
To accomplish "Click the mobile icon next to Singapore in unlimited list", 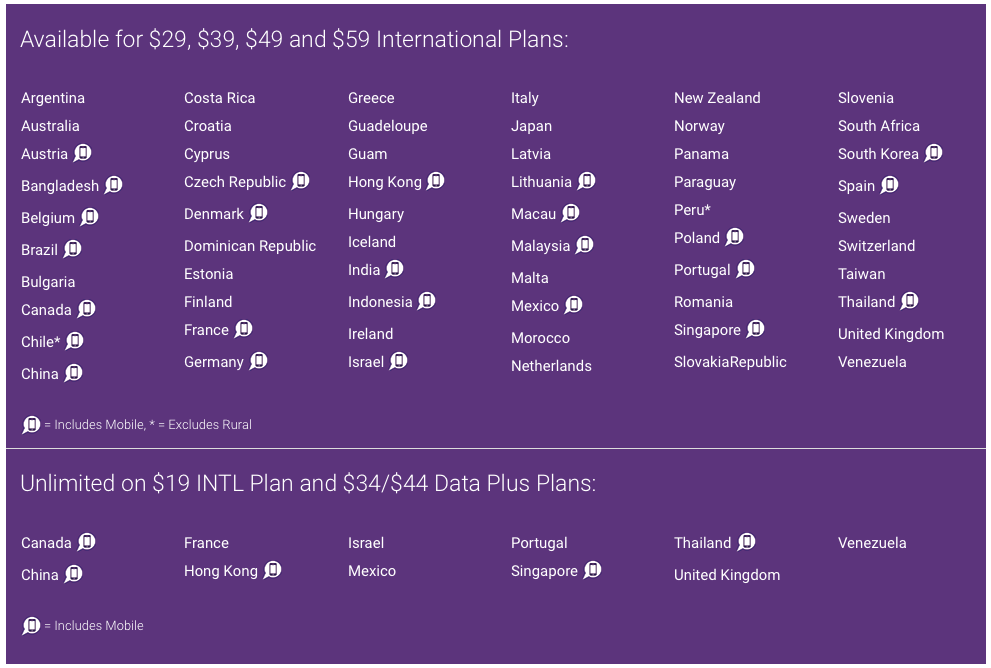I will coord(592,570).
